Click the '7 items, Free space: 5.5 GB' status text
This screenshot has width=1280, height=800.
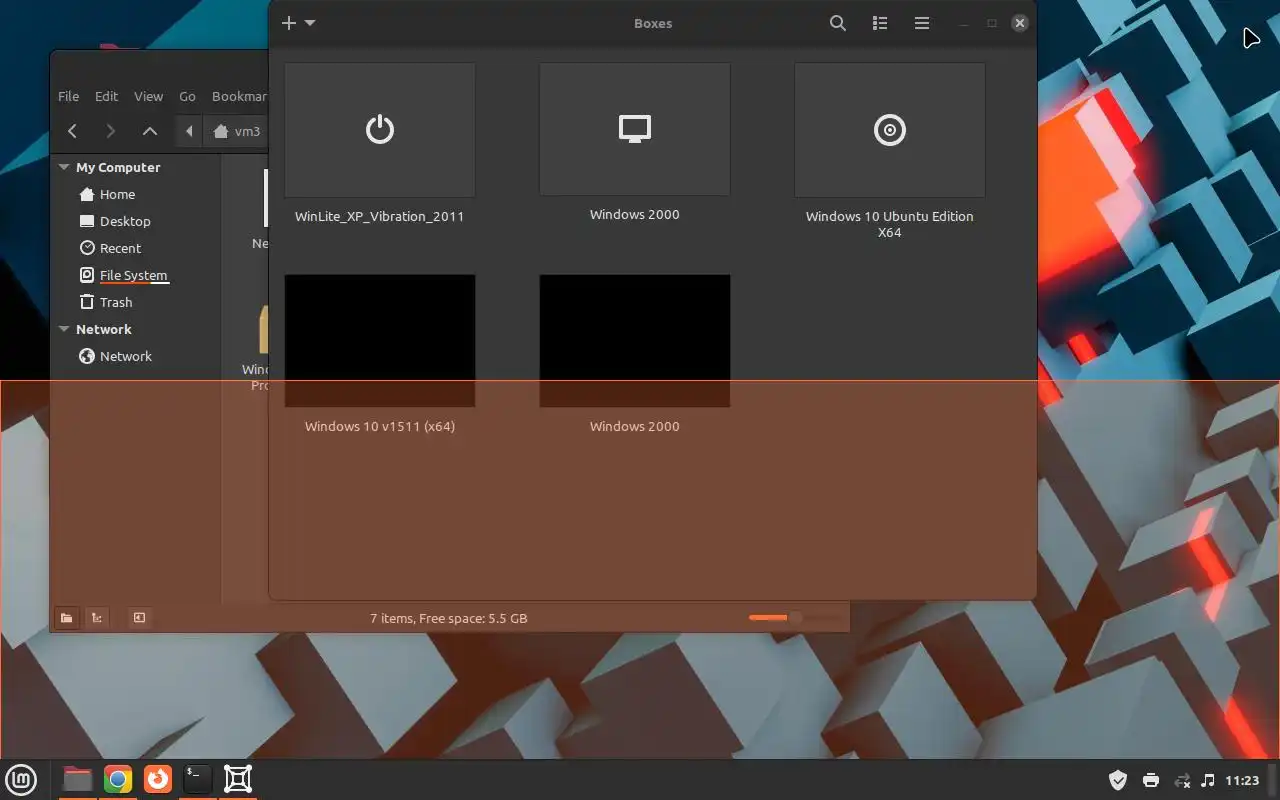(449, 618)
